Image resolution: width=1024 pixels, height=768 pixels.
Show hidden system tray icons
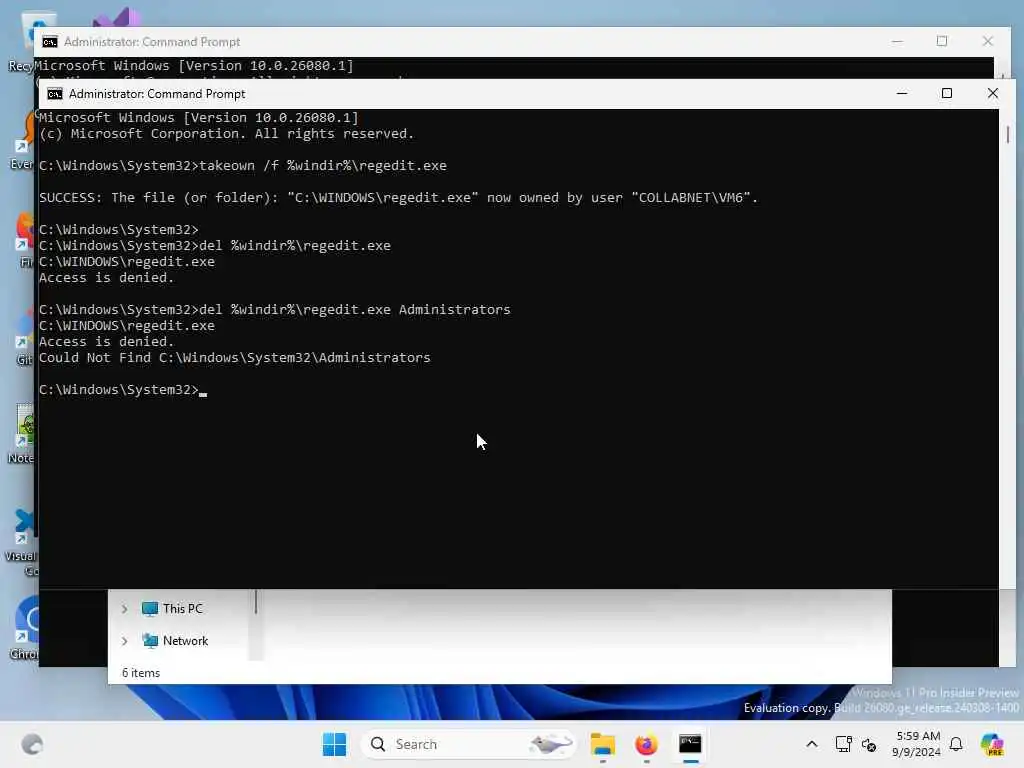(x=812, y=744)
